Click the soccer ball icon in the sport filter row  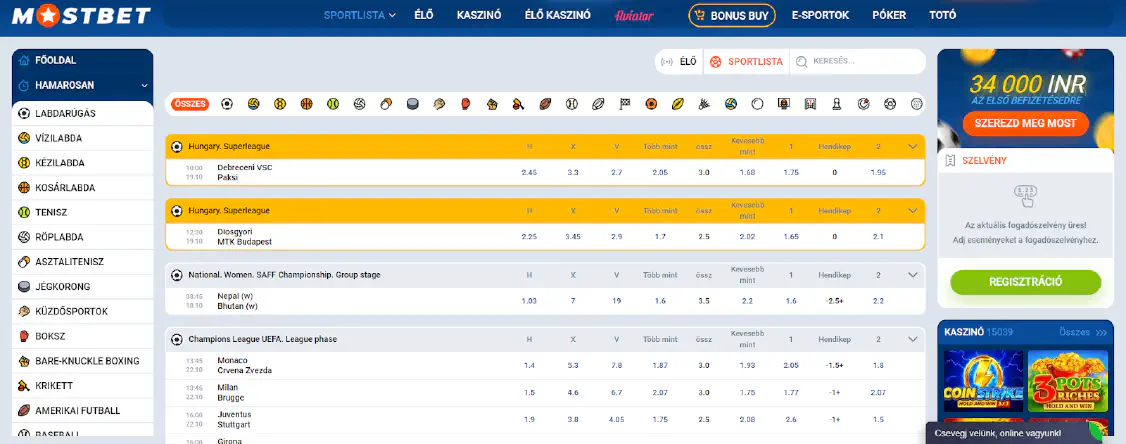[x=227, y=103]
